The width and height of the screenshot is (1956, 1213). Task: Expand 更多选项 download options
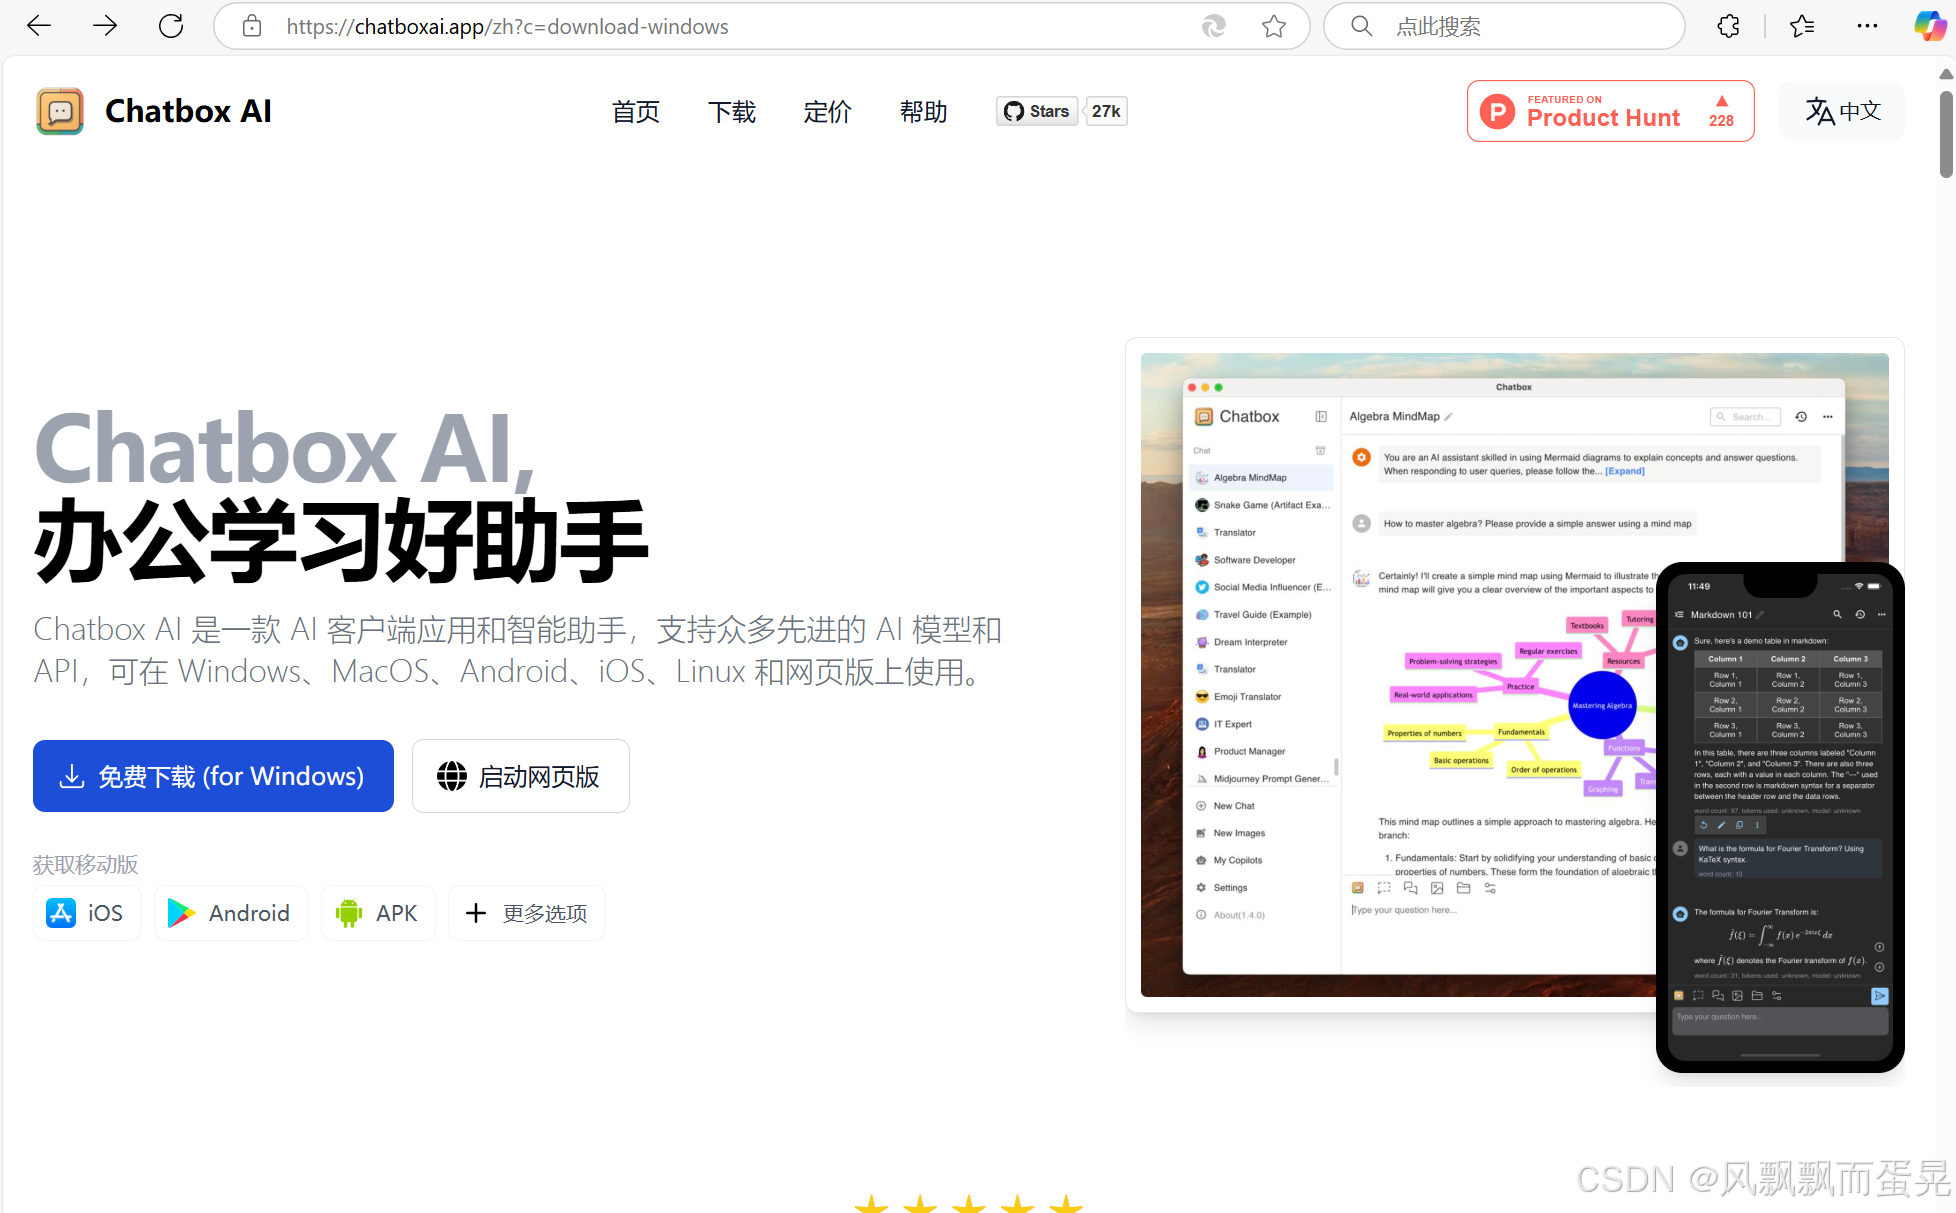coord(527,913)
